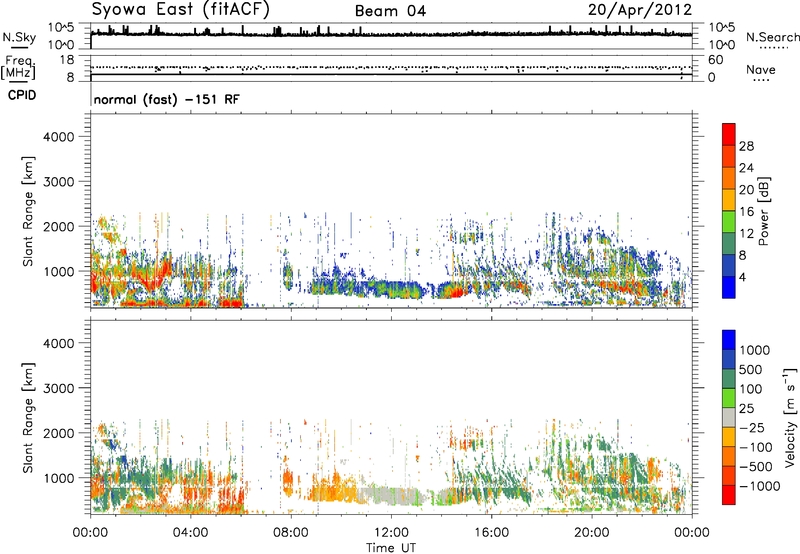800x554 pixels.
Task: Click the "16:00" time axis label
Action: click(491, 533)
